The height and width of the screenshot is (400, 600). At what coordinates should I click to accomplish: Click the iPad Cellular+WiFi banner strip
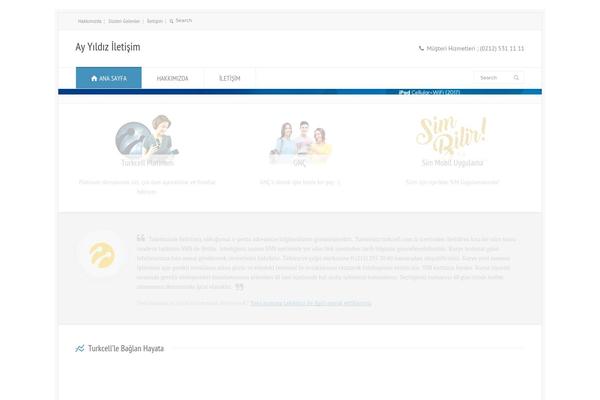(x=300, y=92)
